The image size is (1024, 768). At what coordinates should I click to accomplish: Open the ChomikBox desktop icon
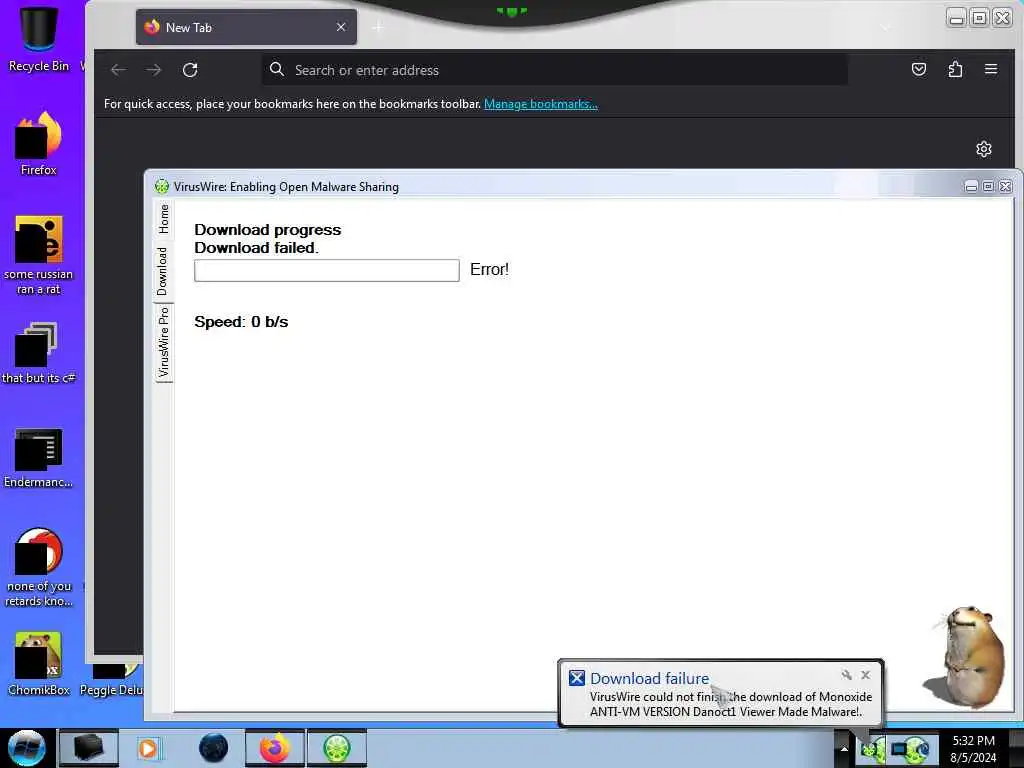(39, 664)
